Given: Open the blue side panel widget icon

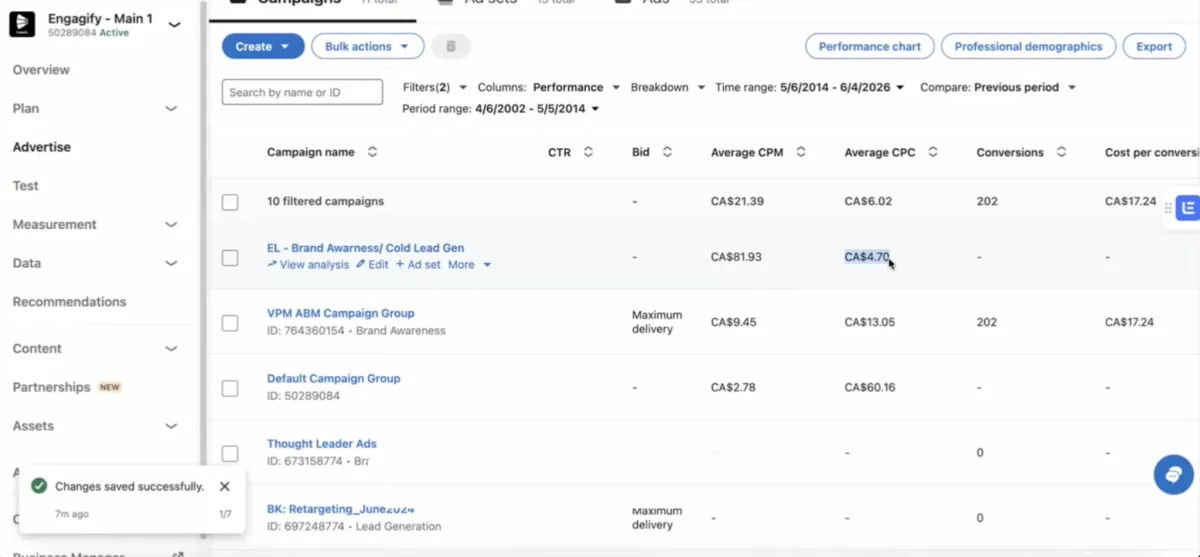Looking at the screenshot, I should coord(1188,208).
